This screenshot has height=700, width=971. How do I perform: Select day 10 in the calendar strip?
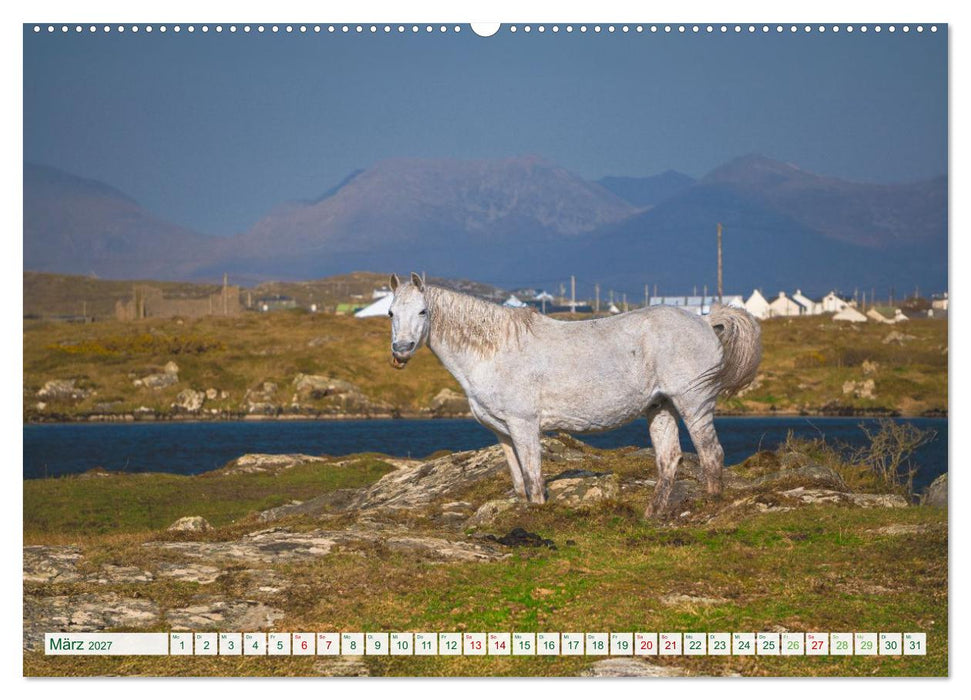[401, 644]
